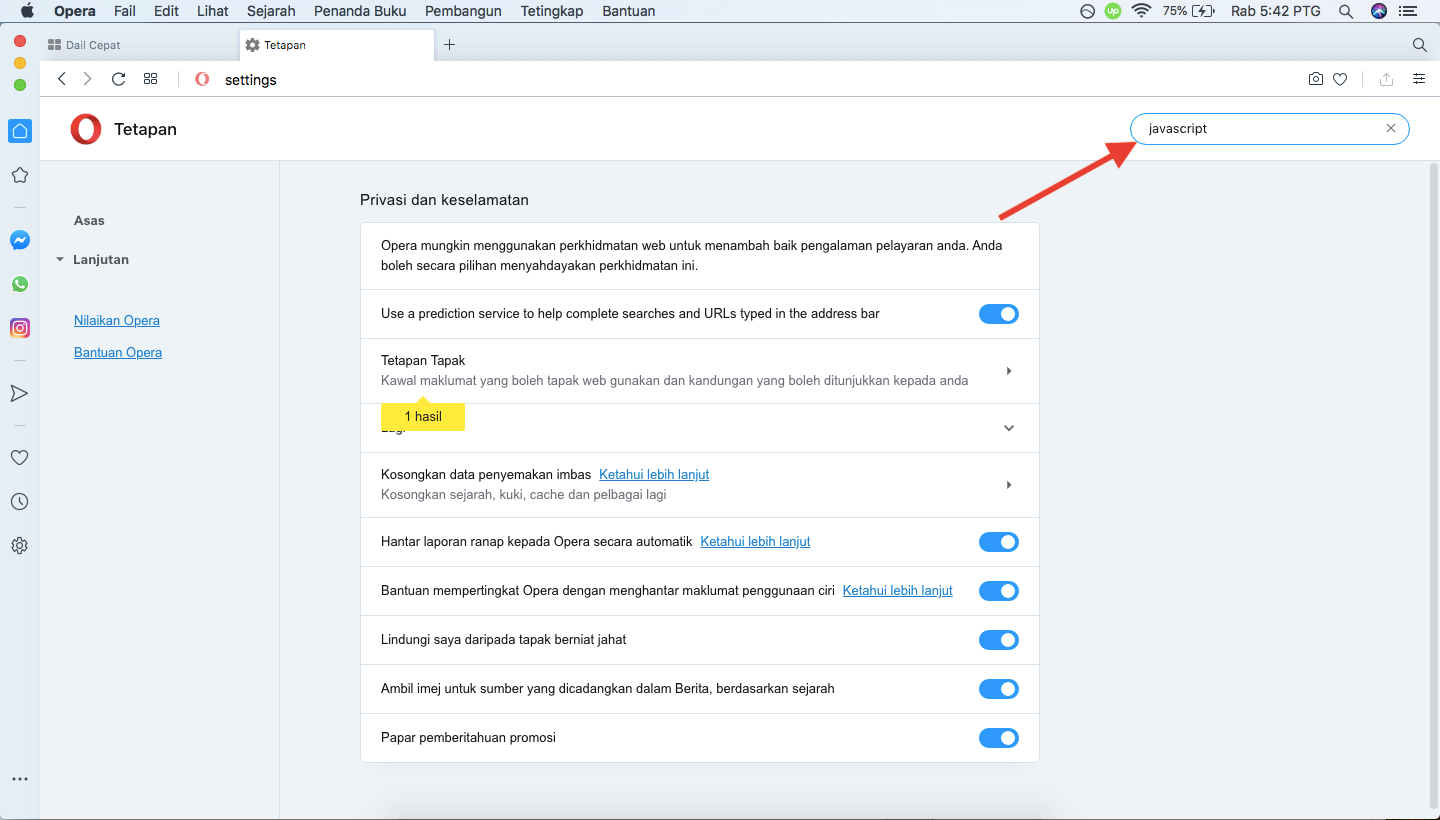Click the snapshot camera icon

(x=1316, y=79)
